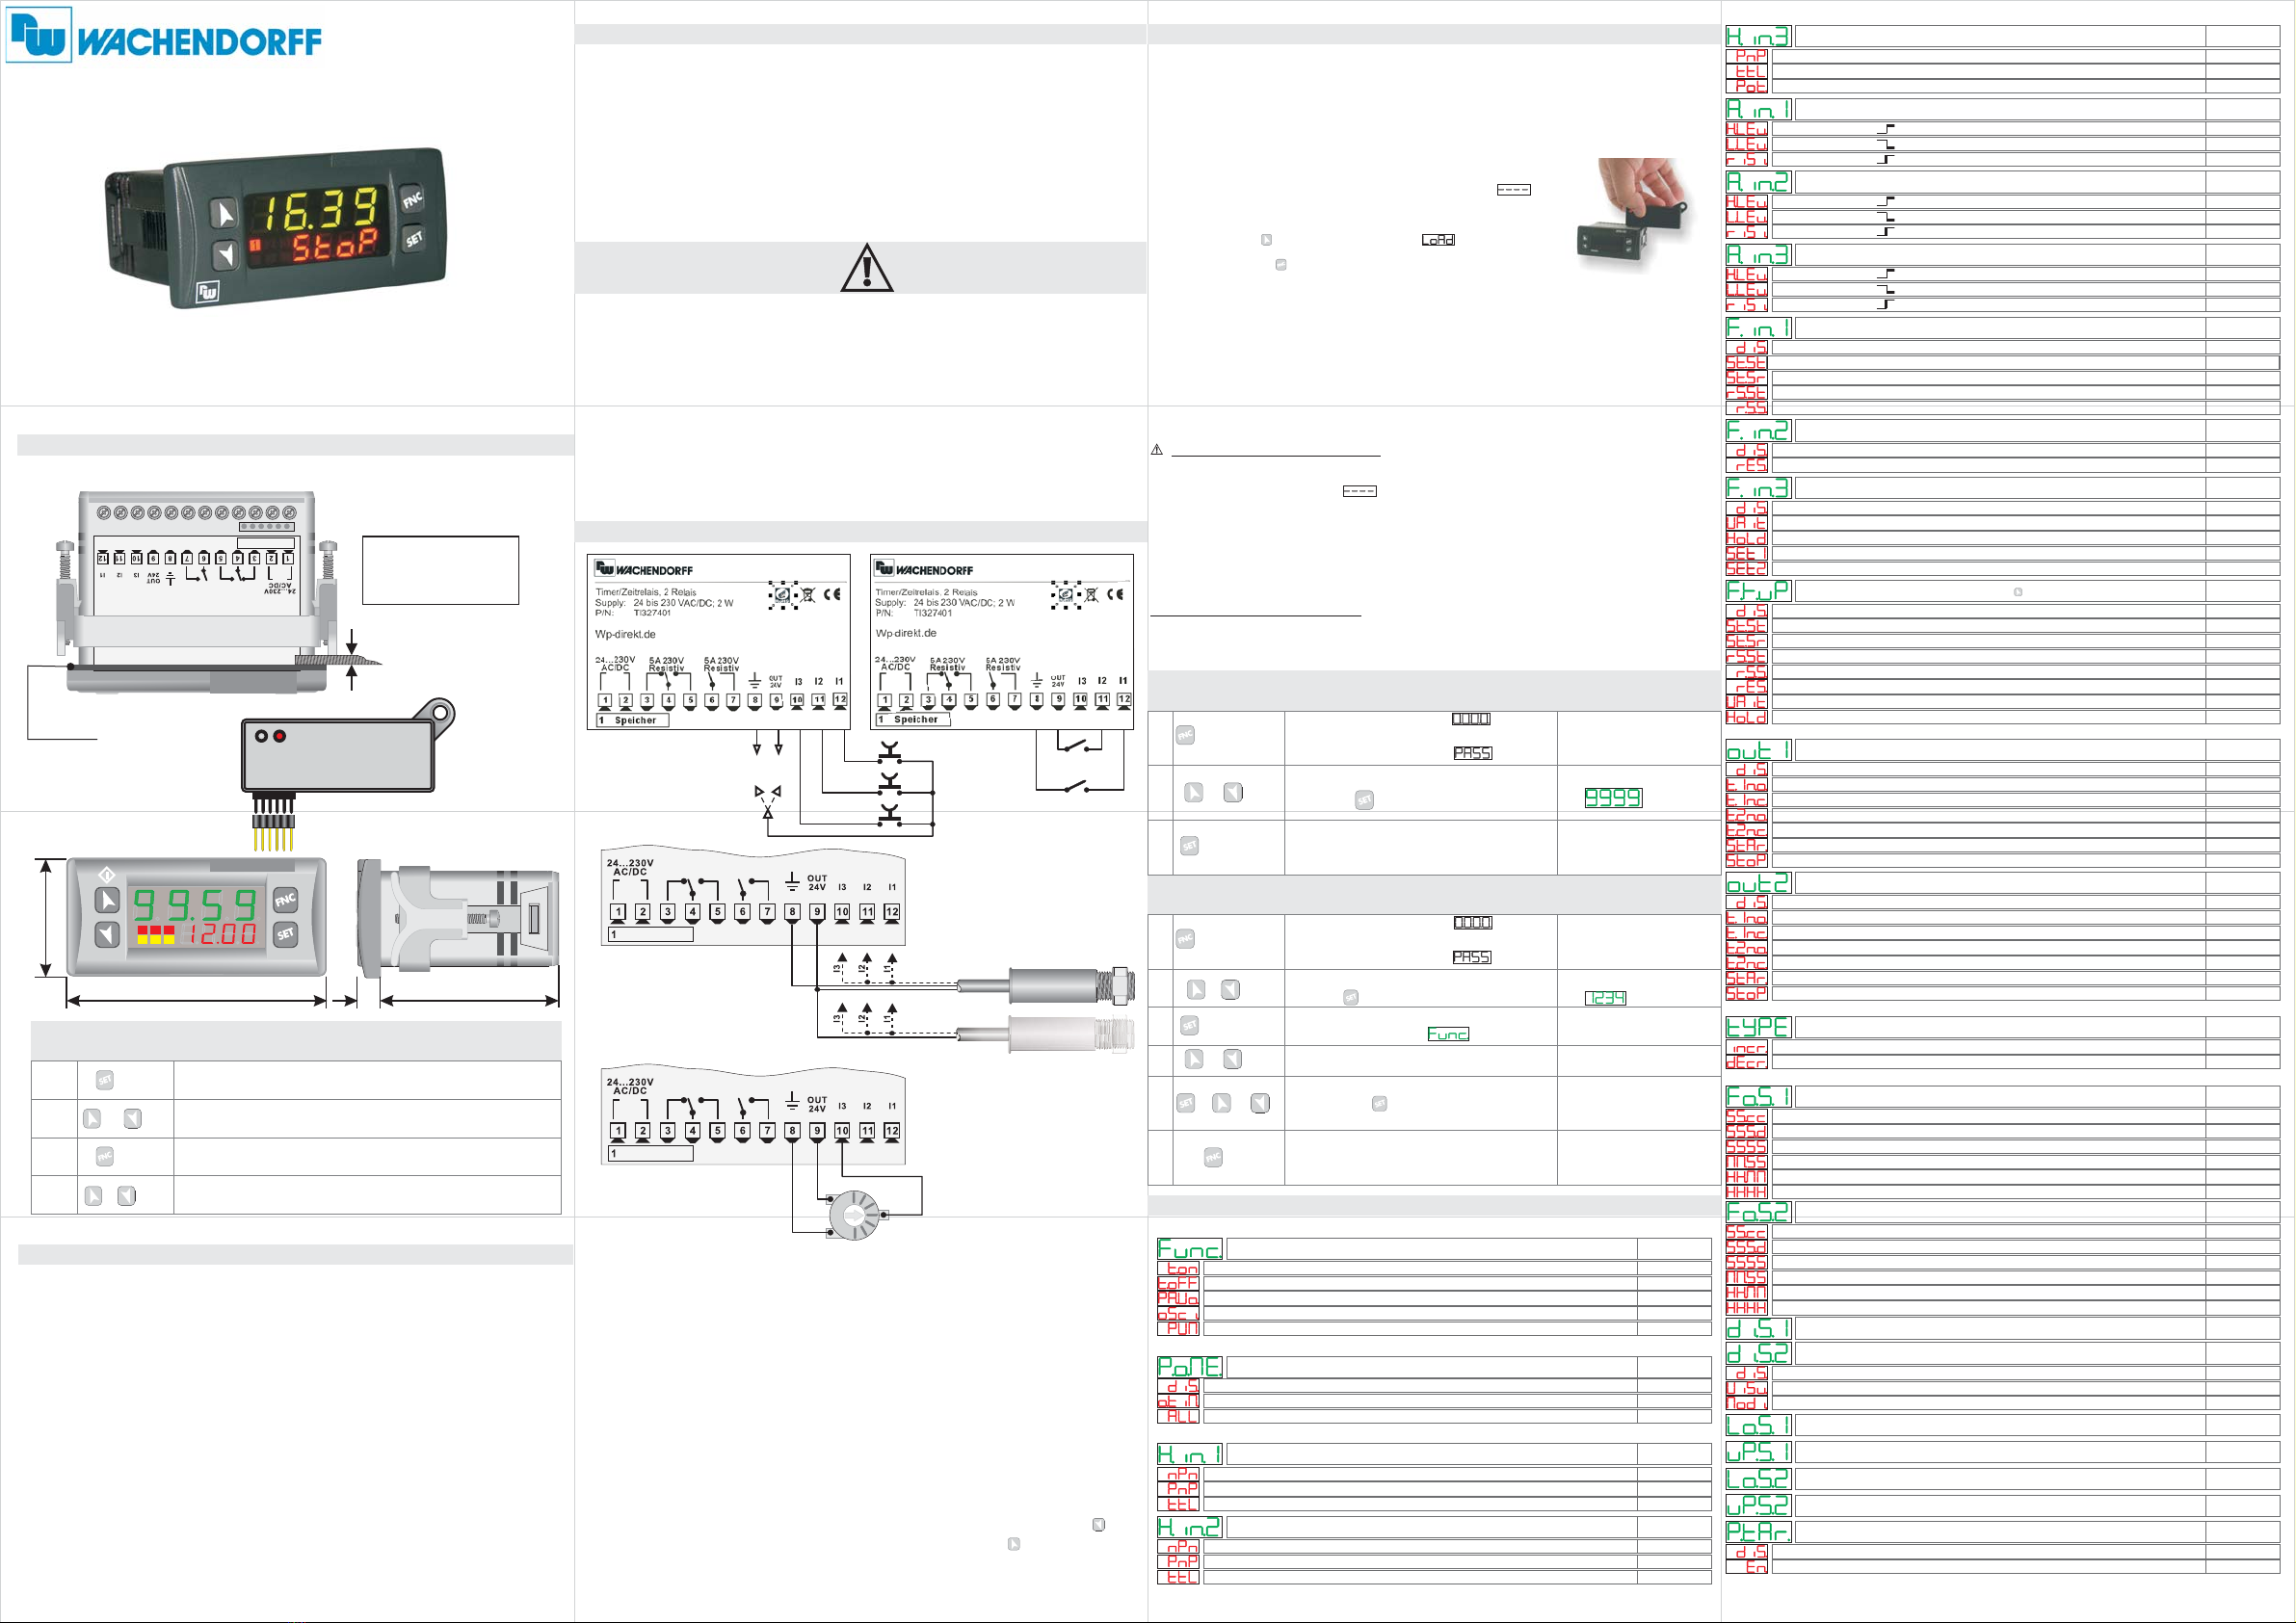Image resolution: width=2296 pixels, height=1623 pixels.
Task: Click the green F.t.uP parameter heading
Action: (x=1758, y=591)
